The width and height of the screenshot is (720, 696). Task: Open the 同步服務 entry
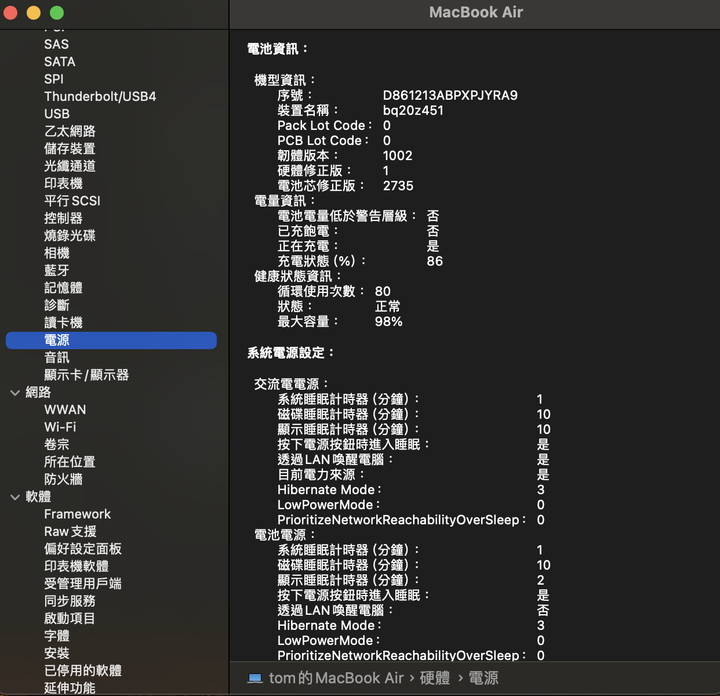pos(70,602)
